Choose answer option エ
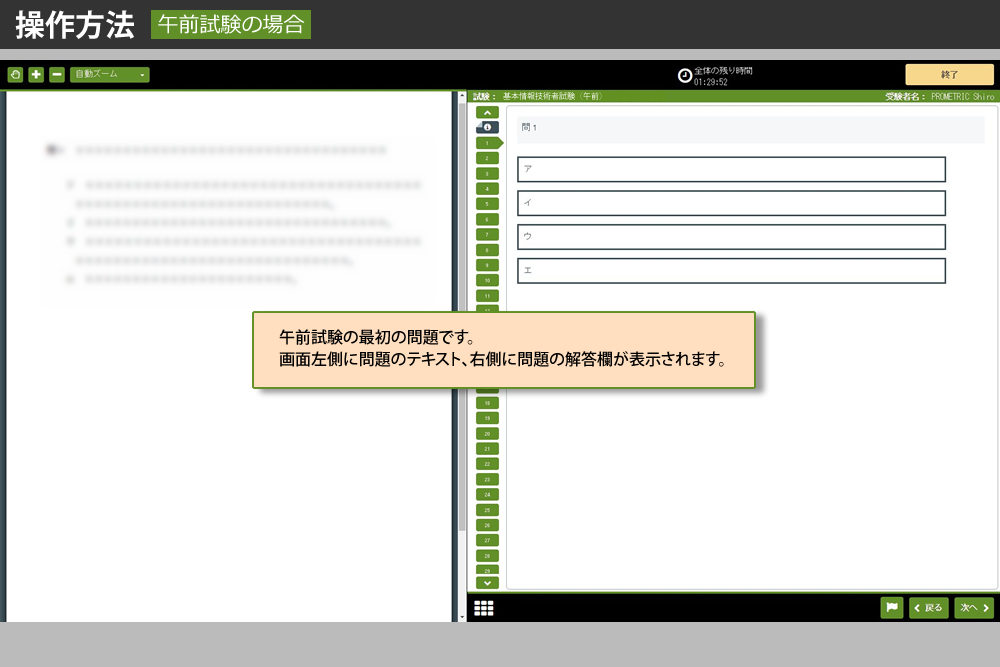 [731, 271]
